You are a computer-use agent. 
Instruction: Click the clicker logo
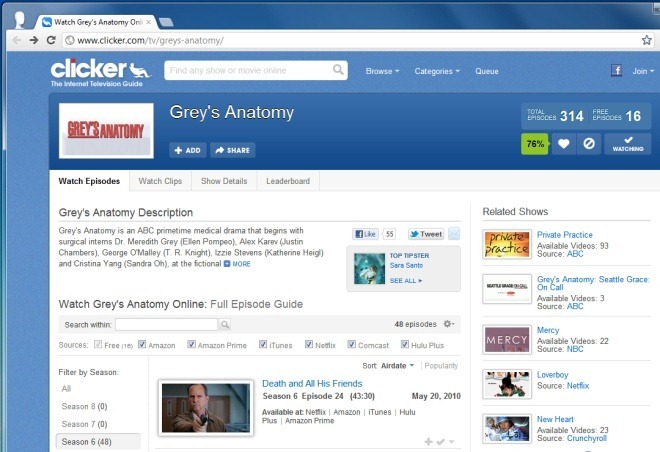click(x=101, y=72)
